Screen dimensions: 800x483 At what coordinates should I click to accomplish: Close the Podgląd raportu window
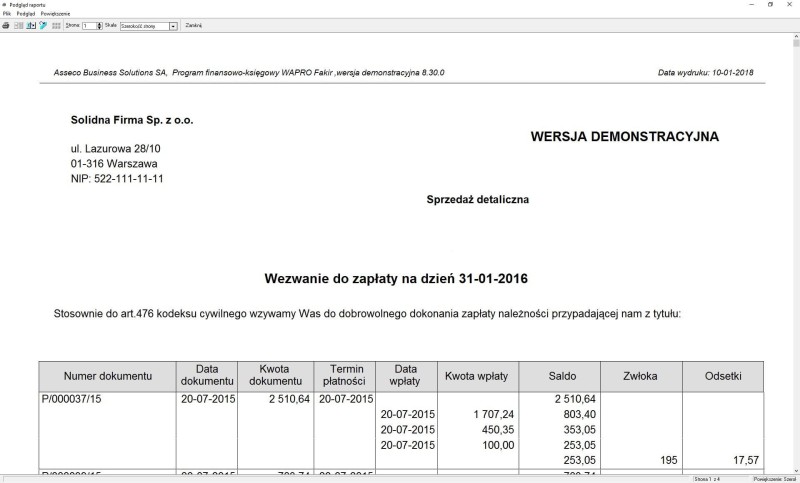click(x=791, y=5)
